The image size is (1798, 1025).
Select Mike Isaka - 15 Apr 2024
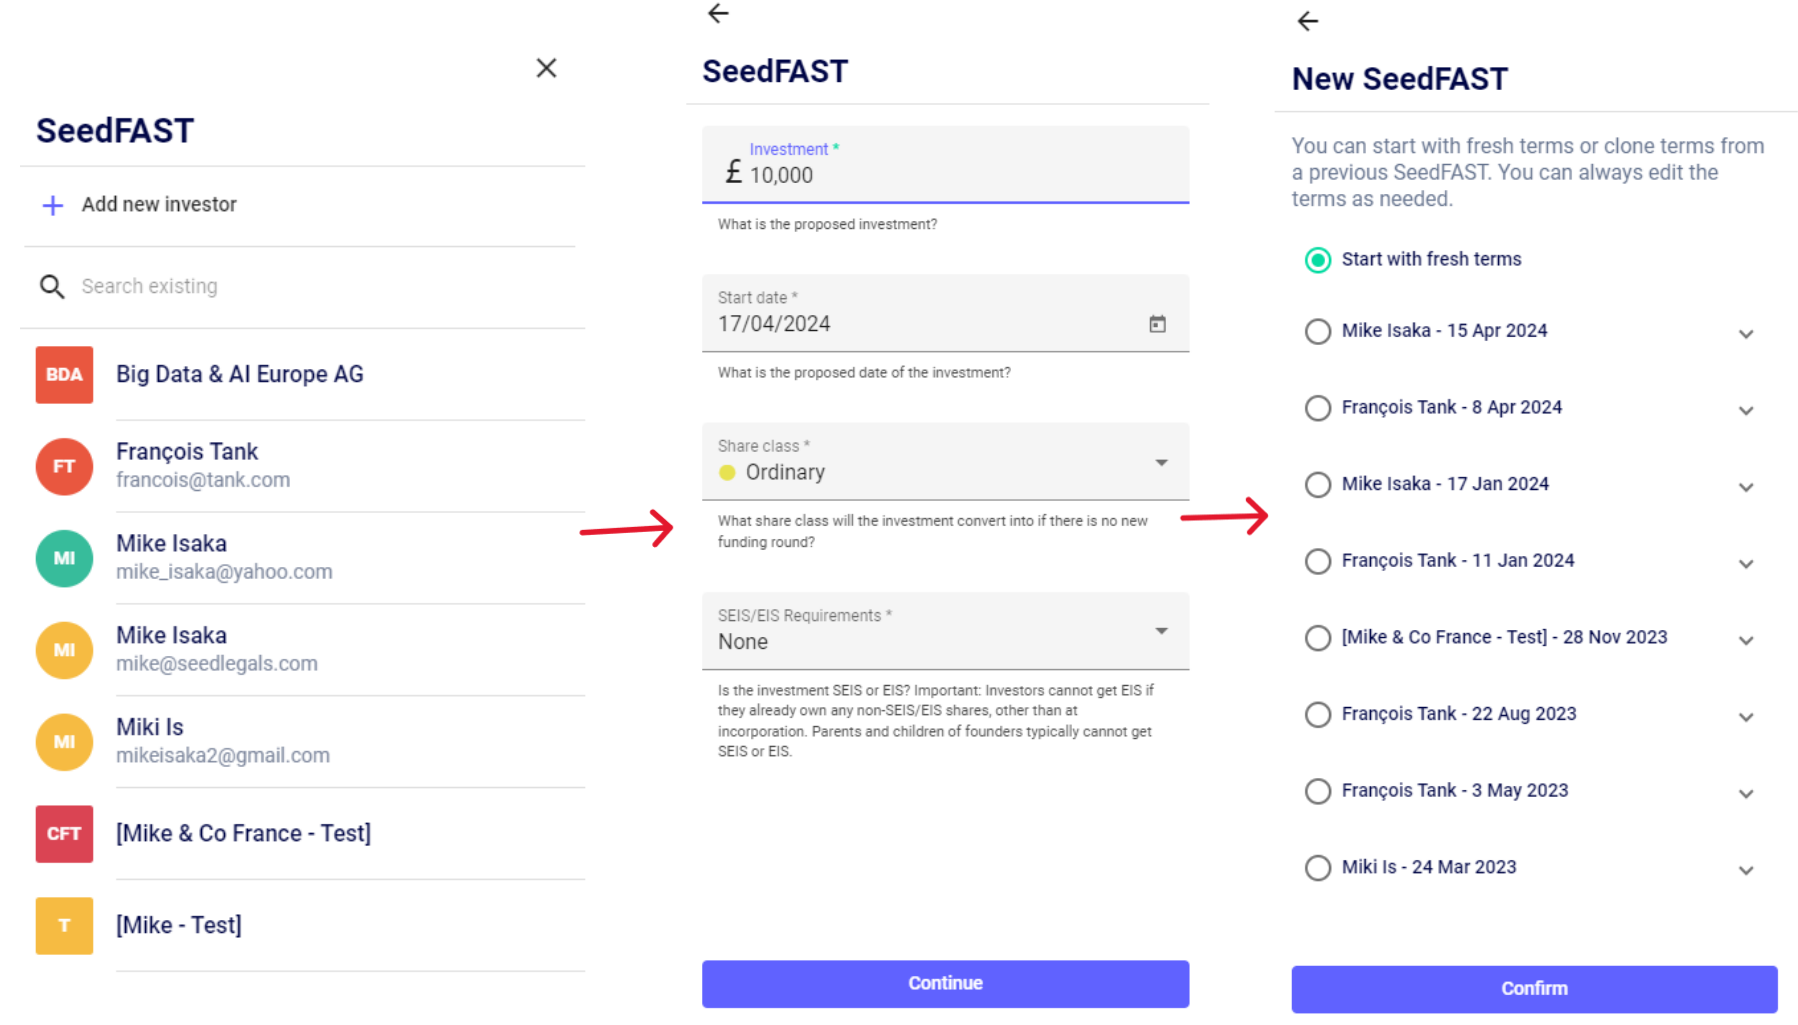pyautogui.click(x=1318, y=331)
